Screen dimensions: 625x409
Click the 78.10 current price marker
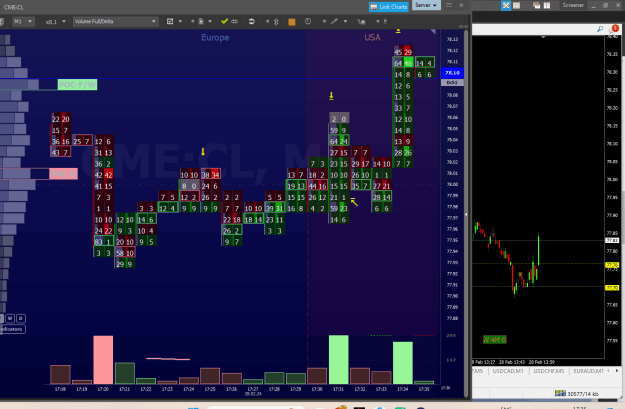click(452, 73)
